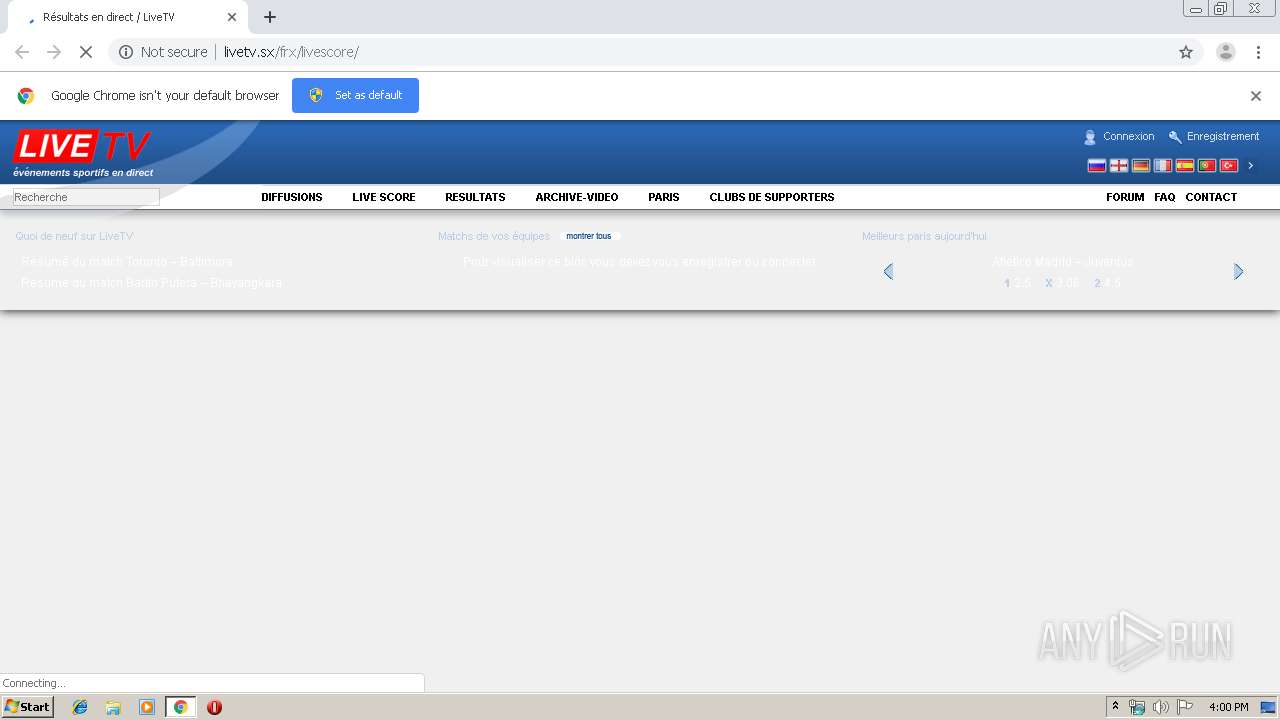Dismiss the default browser notification bar
Viewport: 1280px width, 720px height.
pyautogui.click(x=1256, y=96)
